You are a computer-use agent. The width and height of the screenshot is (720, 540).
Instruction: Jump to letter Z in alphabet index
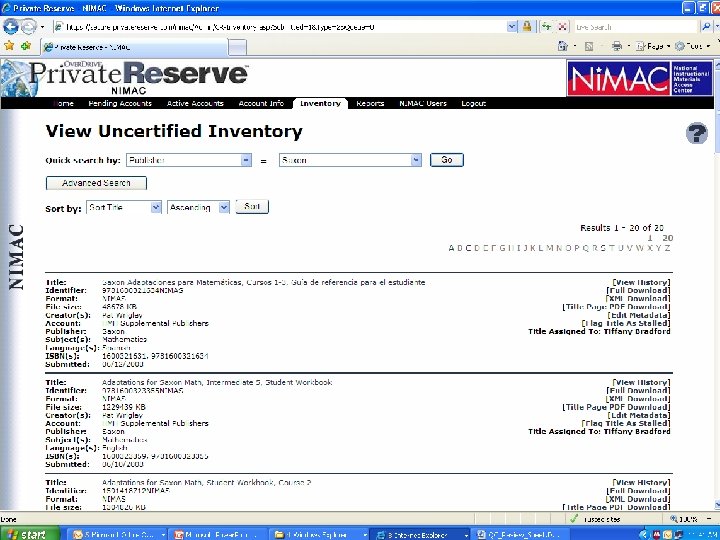tap(668, 248)
